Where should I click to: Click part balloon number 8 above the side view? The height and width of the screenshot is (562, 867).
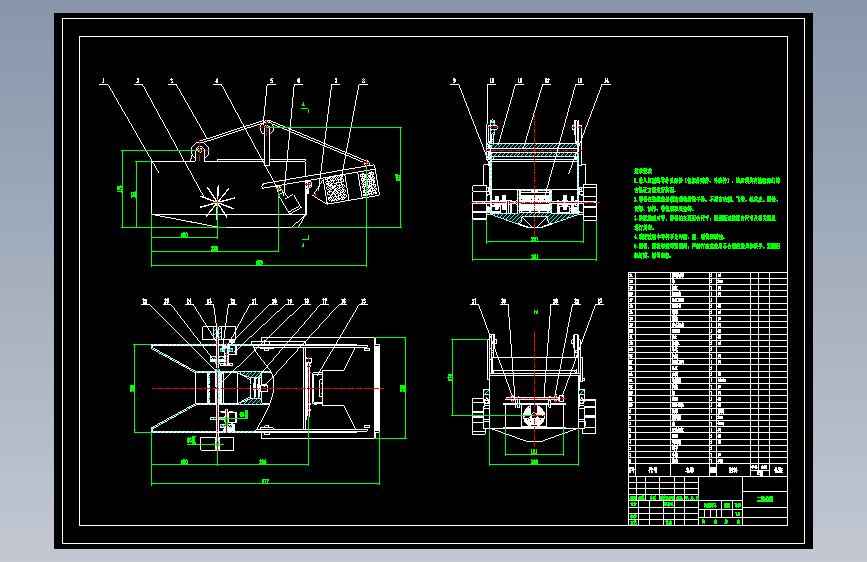[x=363, y=81]
